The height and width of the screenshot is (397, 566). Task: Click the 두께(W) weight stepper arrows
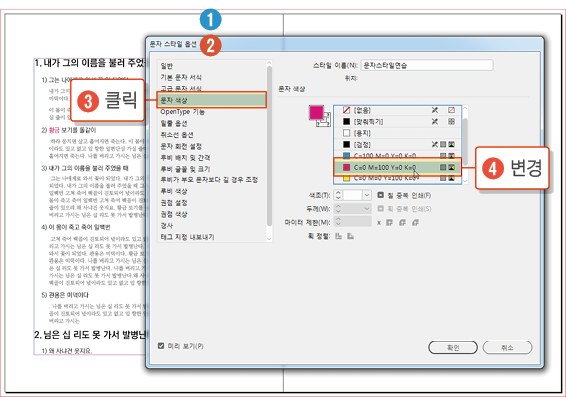click(338, 209)
